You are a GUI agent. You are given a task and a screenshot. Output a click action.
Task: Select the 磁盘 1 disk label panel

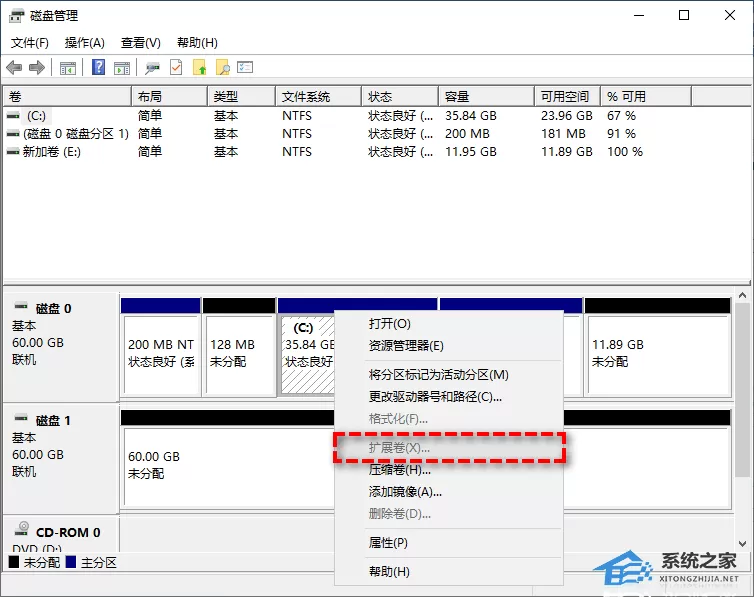coord(61,458)
